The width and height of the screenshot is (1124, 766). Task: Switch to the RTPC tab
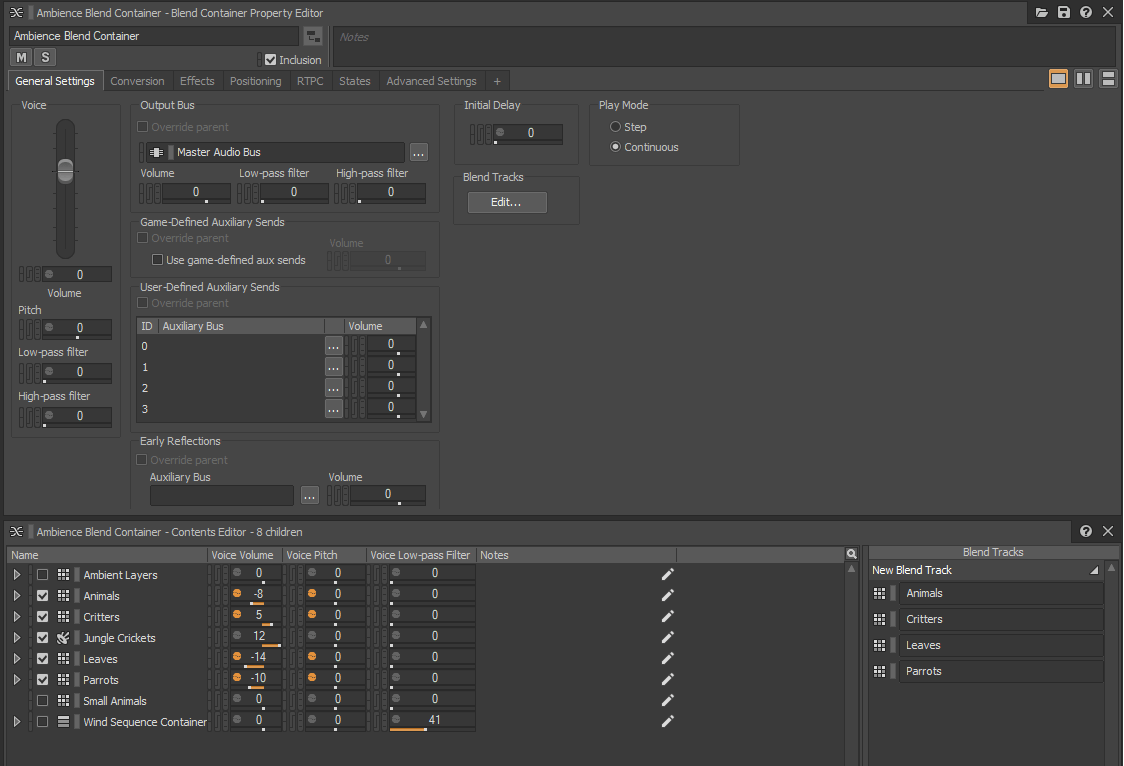coord(310,81)
